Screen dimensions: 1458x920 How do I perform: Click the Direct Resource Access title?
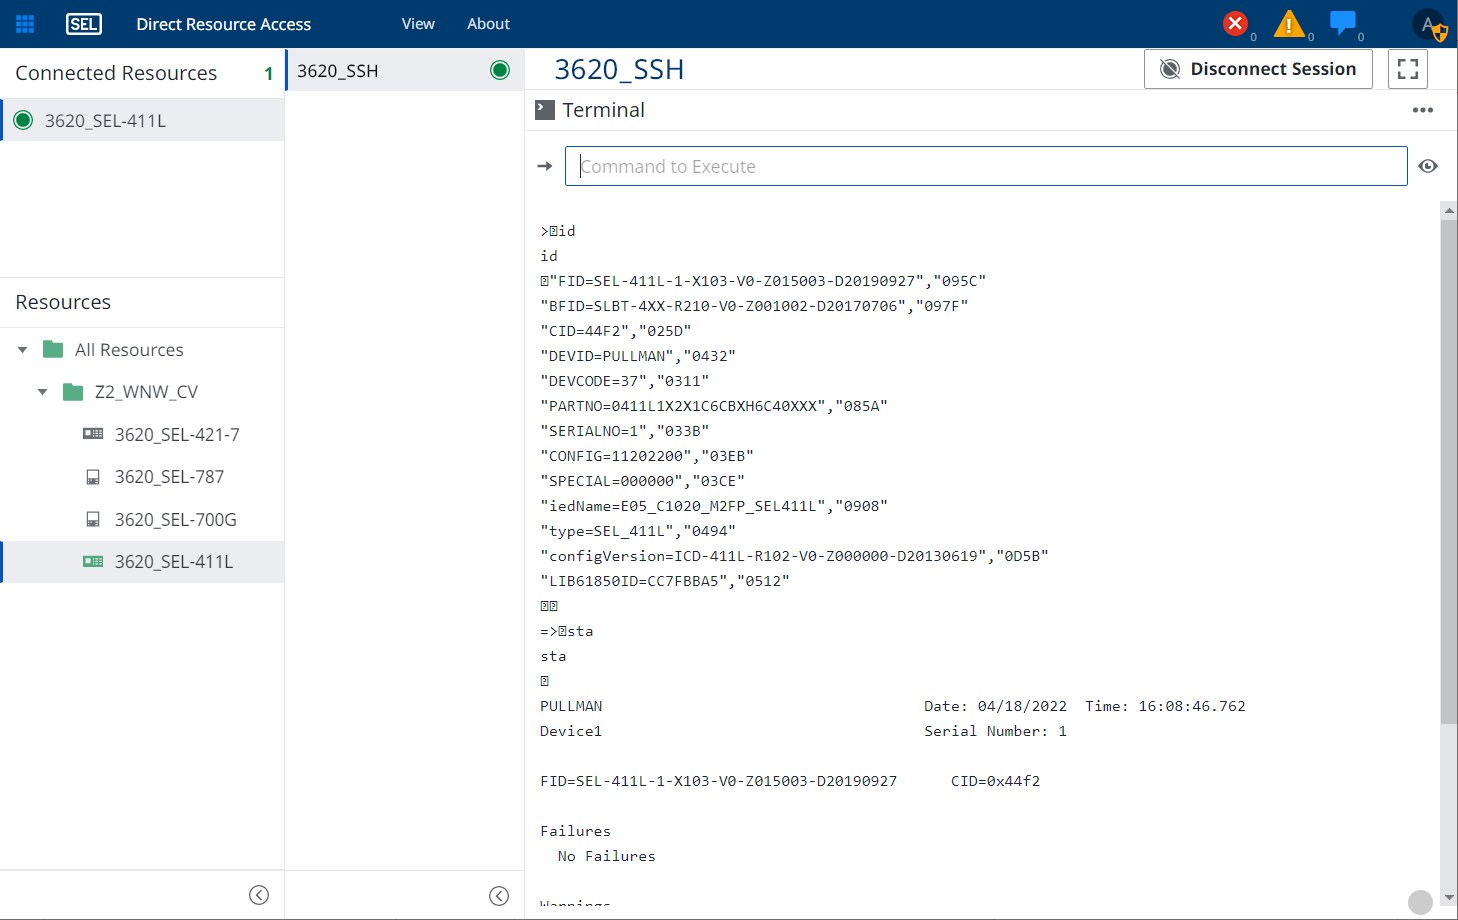click(224, 24)
